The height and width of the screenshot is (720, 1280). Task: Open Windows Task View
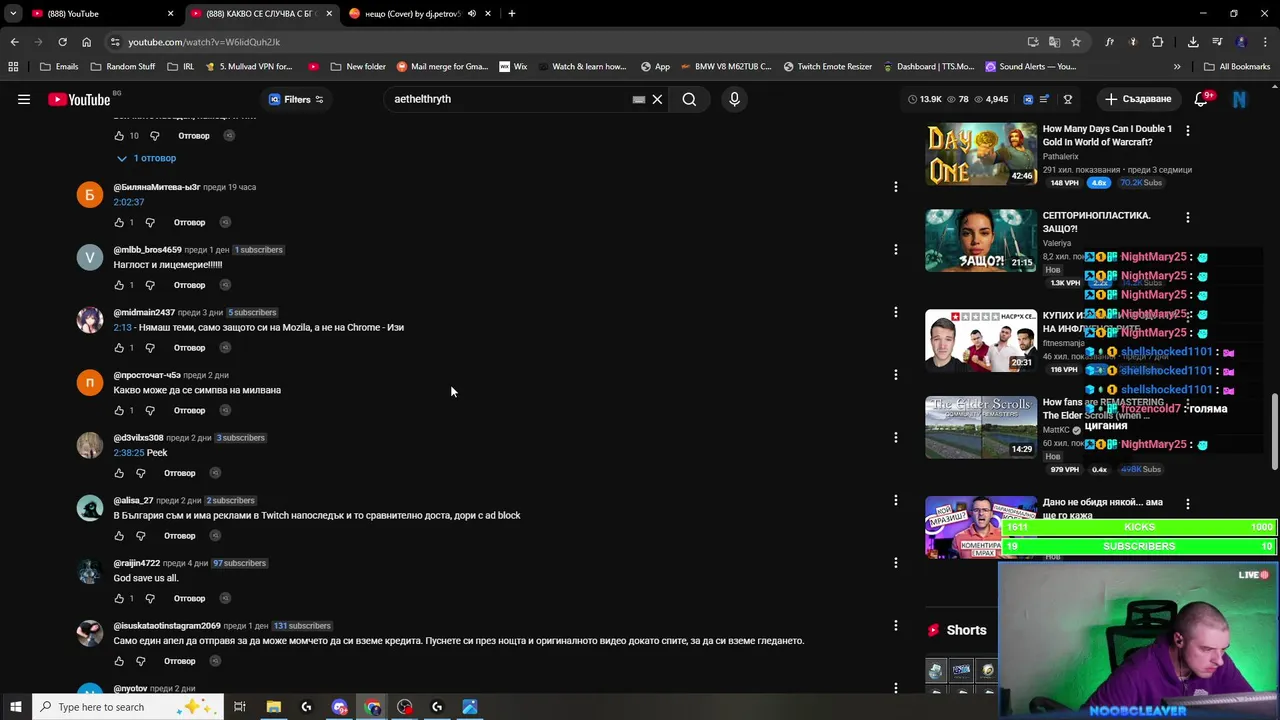click(240, 707)
